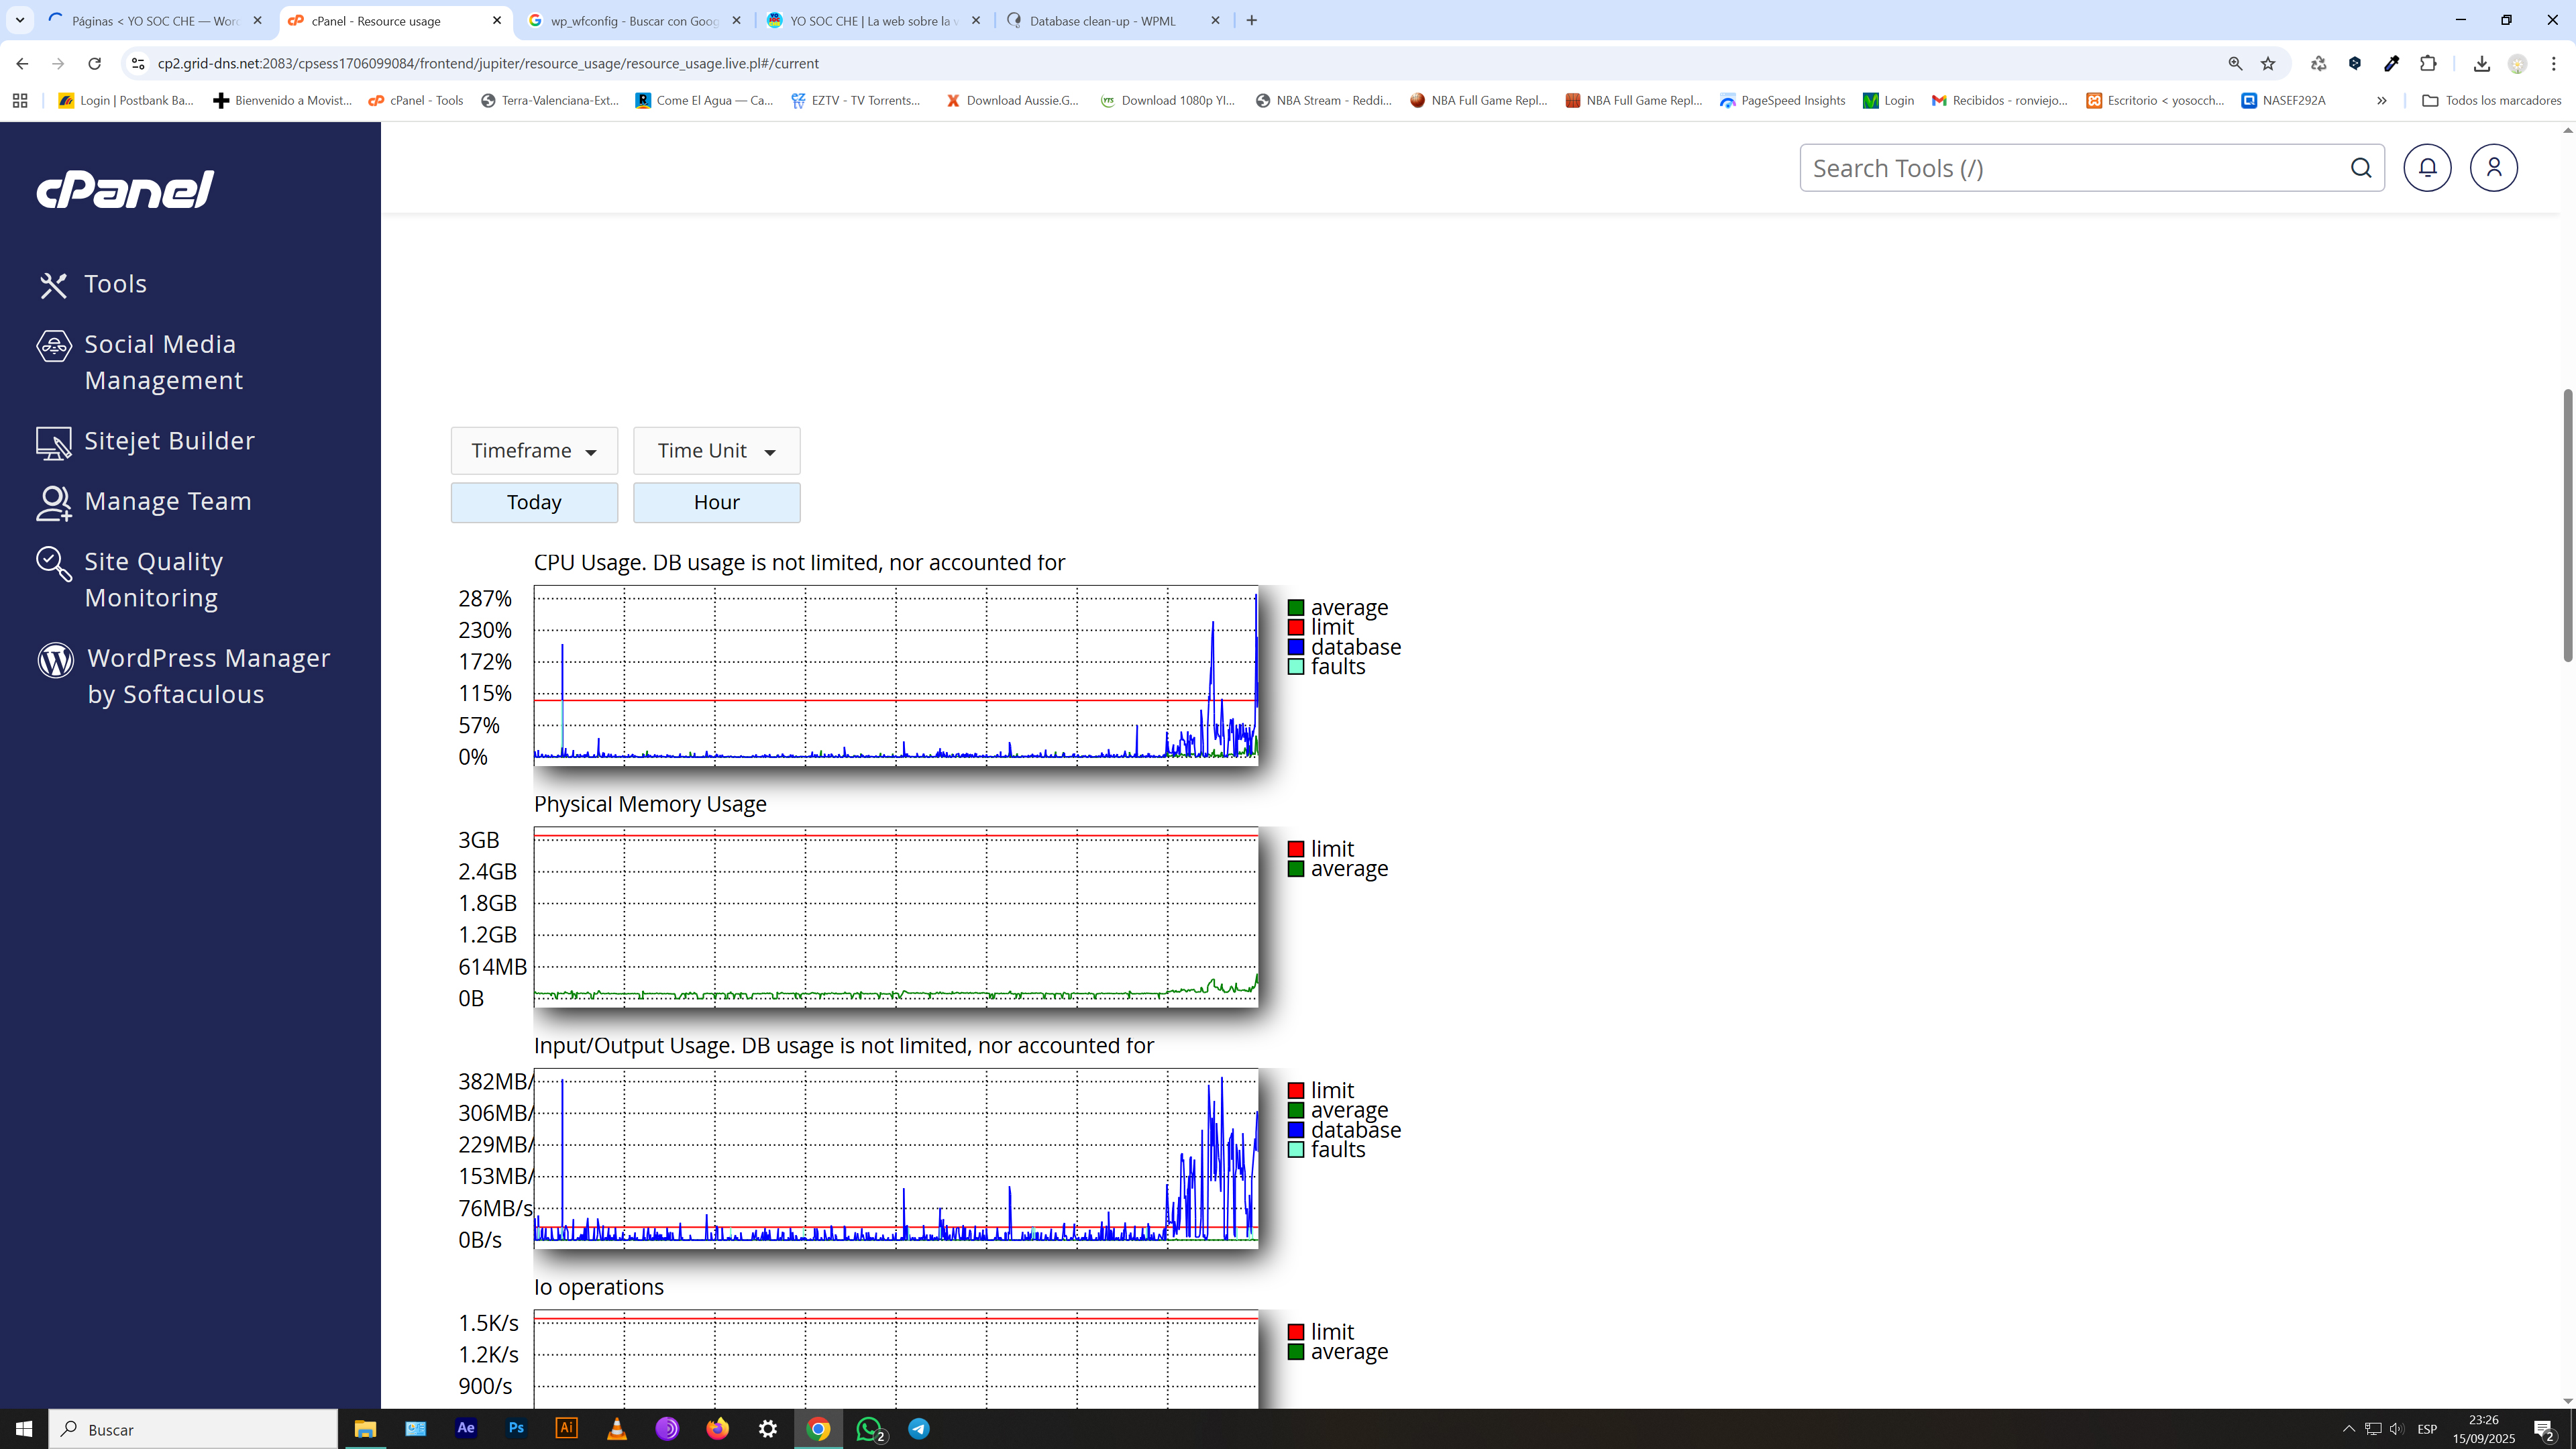
Task: Click the Today timeframe button
Action: (534, 503)
